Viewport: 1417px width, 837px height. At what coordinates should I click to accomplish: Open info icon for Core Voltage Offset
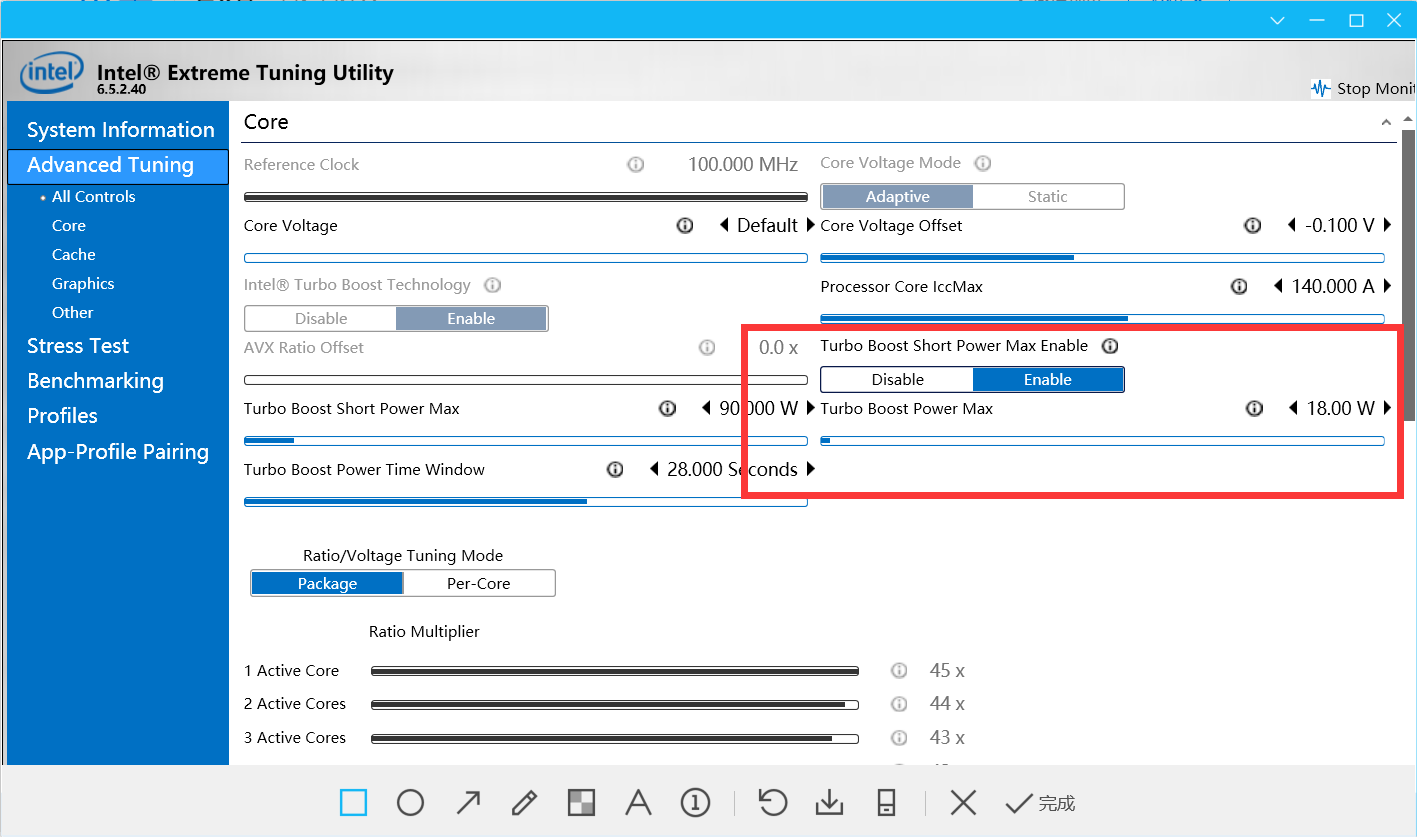(x=1252, y=226)
